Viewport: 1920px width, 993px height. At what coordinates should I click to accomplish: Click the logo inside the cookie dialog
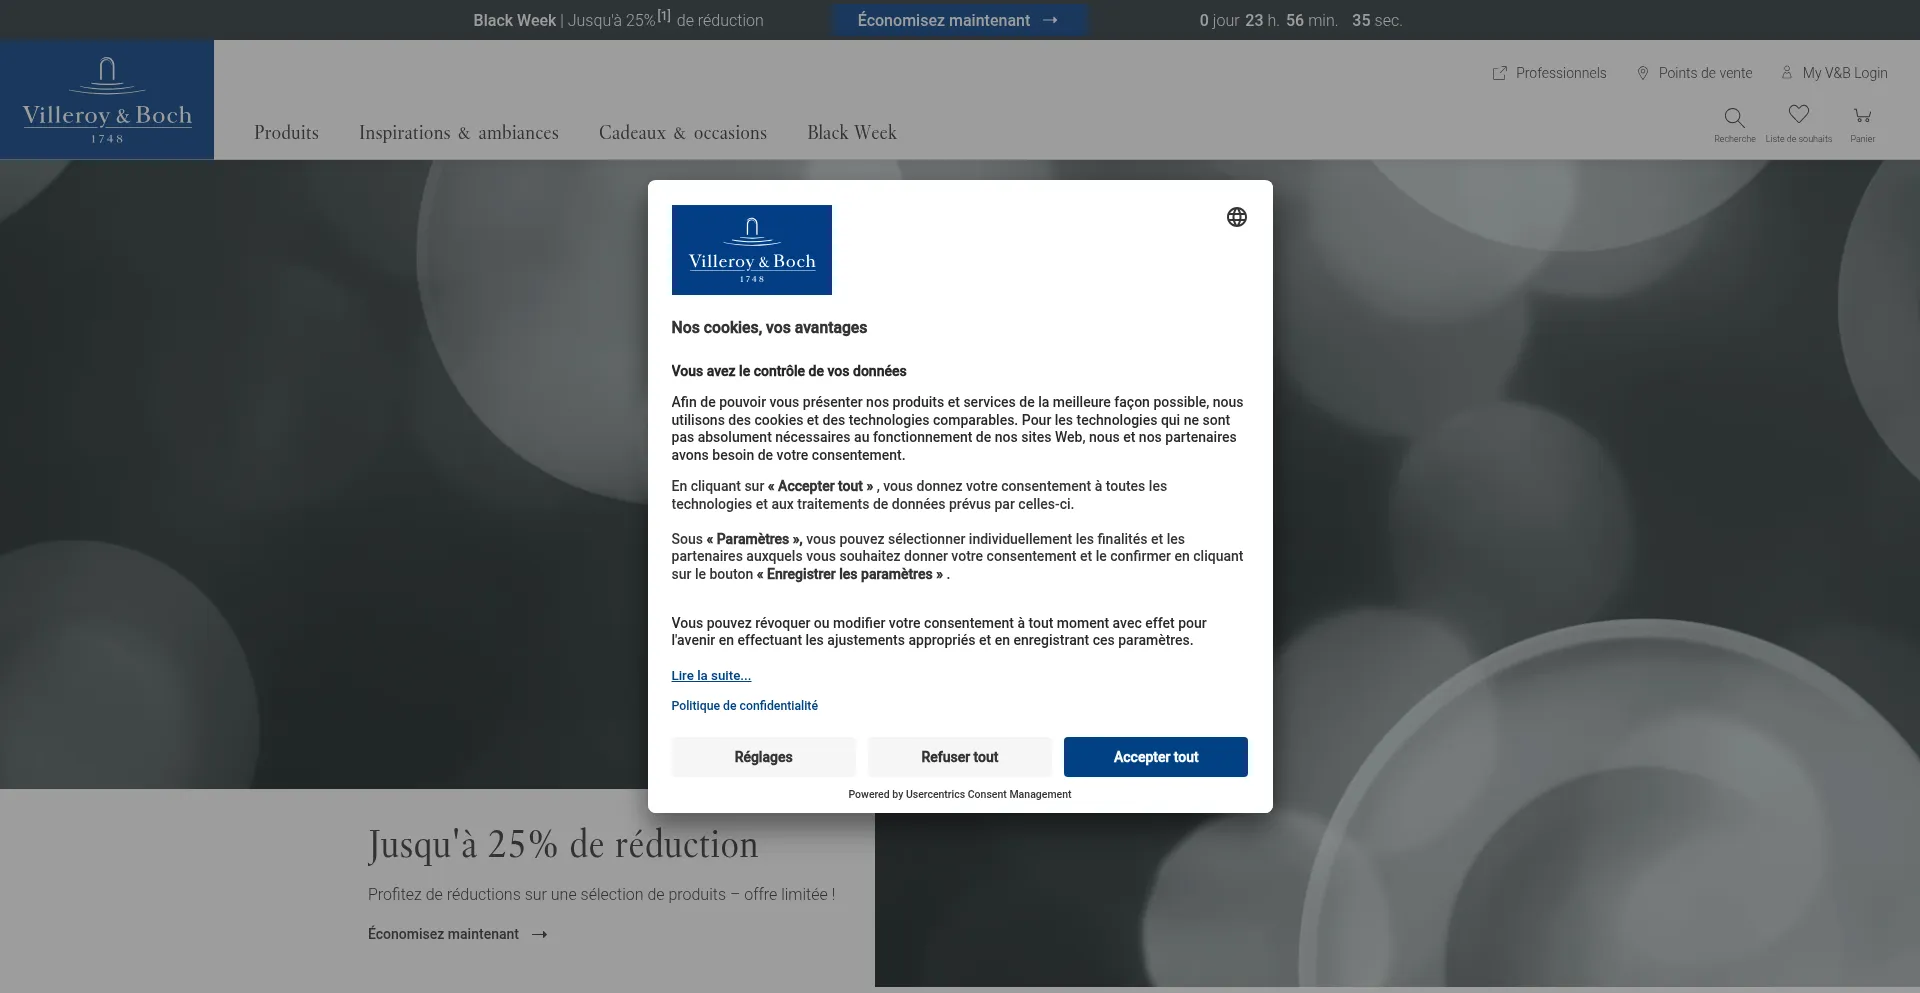click(751, 250)
